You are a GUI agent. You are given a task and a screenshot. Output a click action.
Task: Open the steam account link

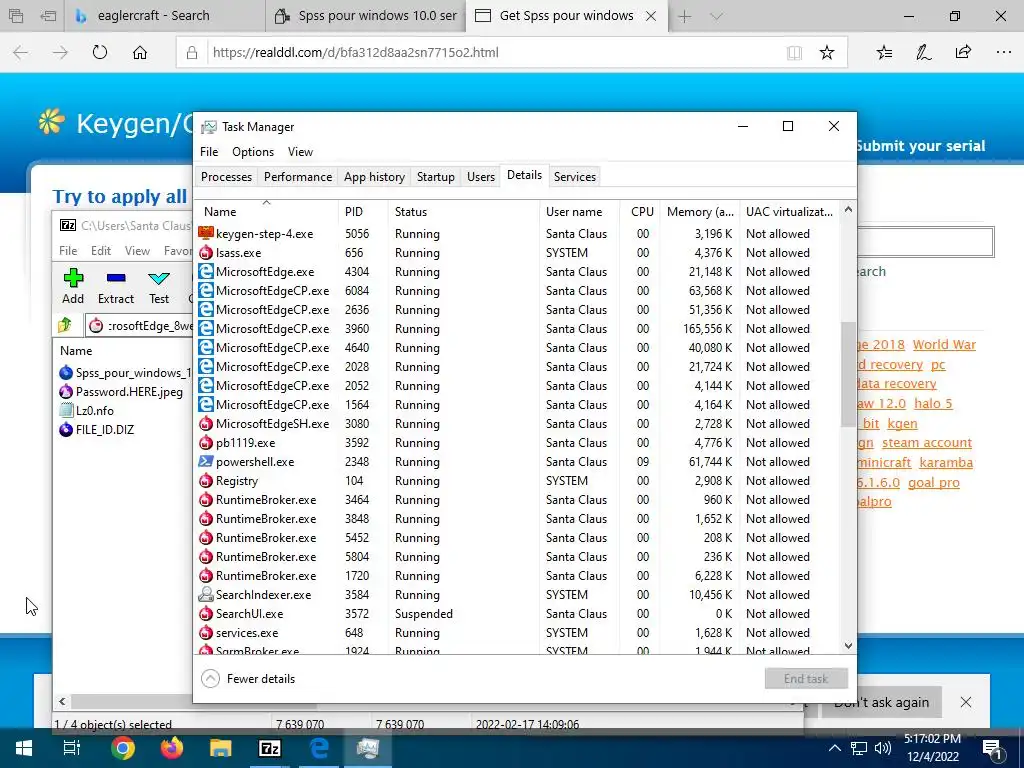pyautogui.click(x=927, y=443)
